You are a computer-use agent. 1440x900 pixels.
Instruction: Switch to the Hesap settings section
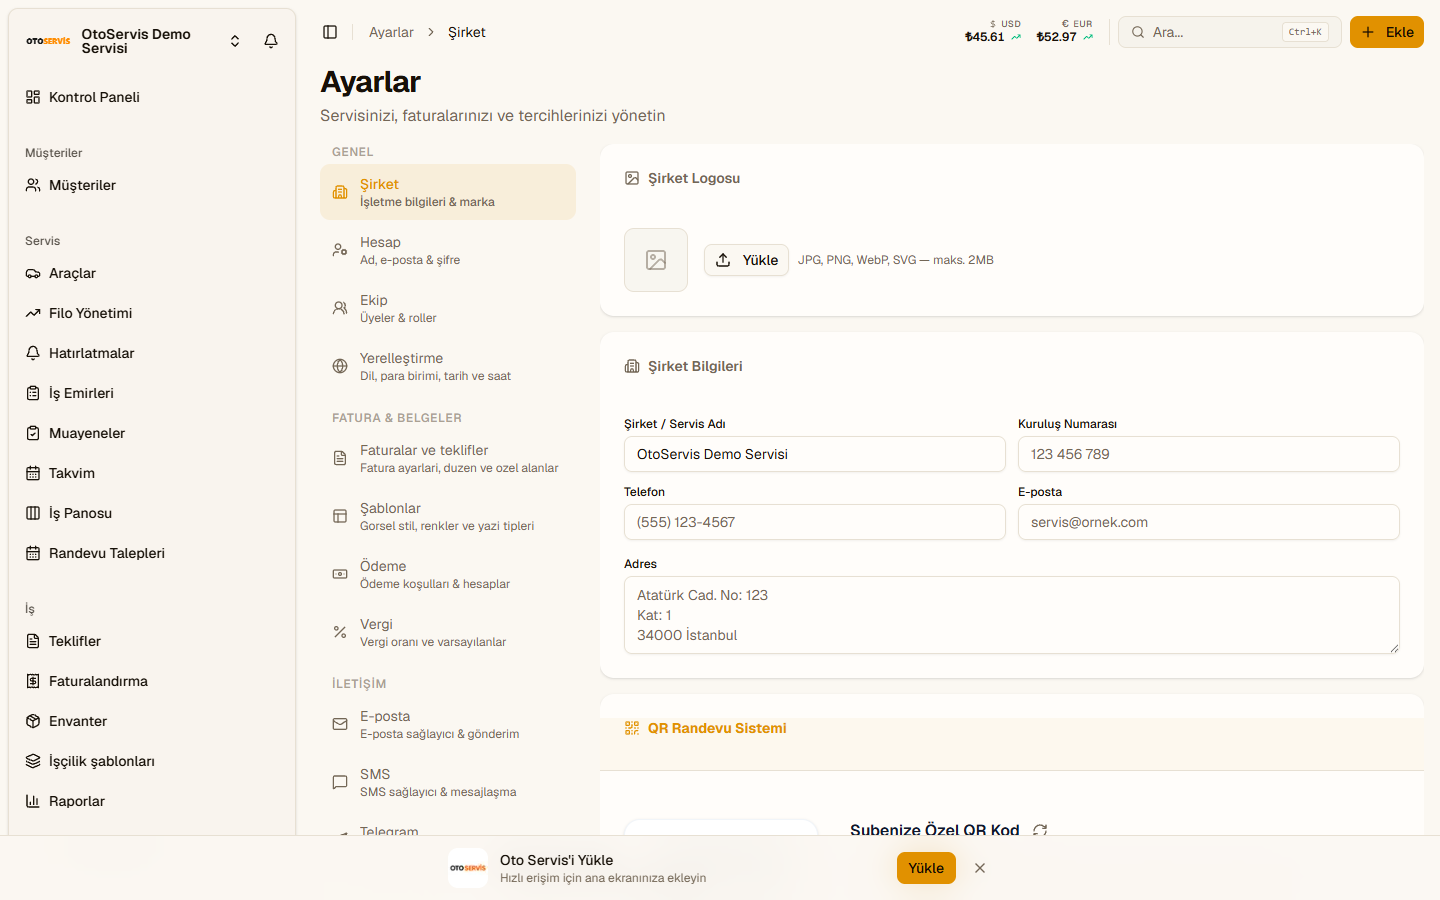[448, 250]
